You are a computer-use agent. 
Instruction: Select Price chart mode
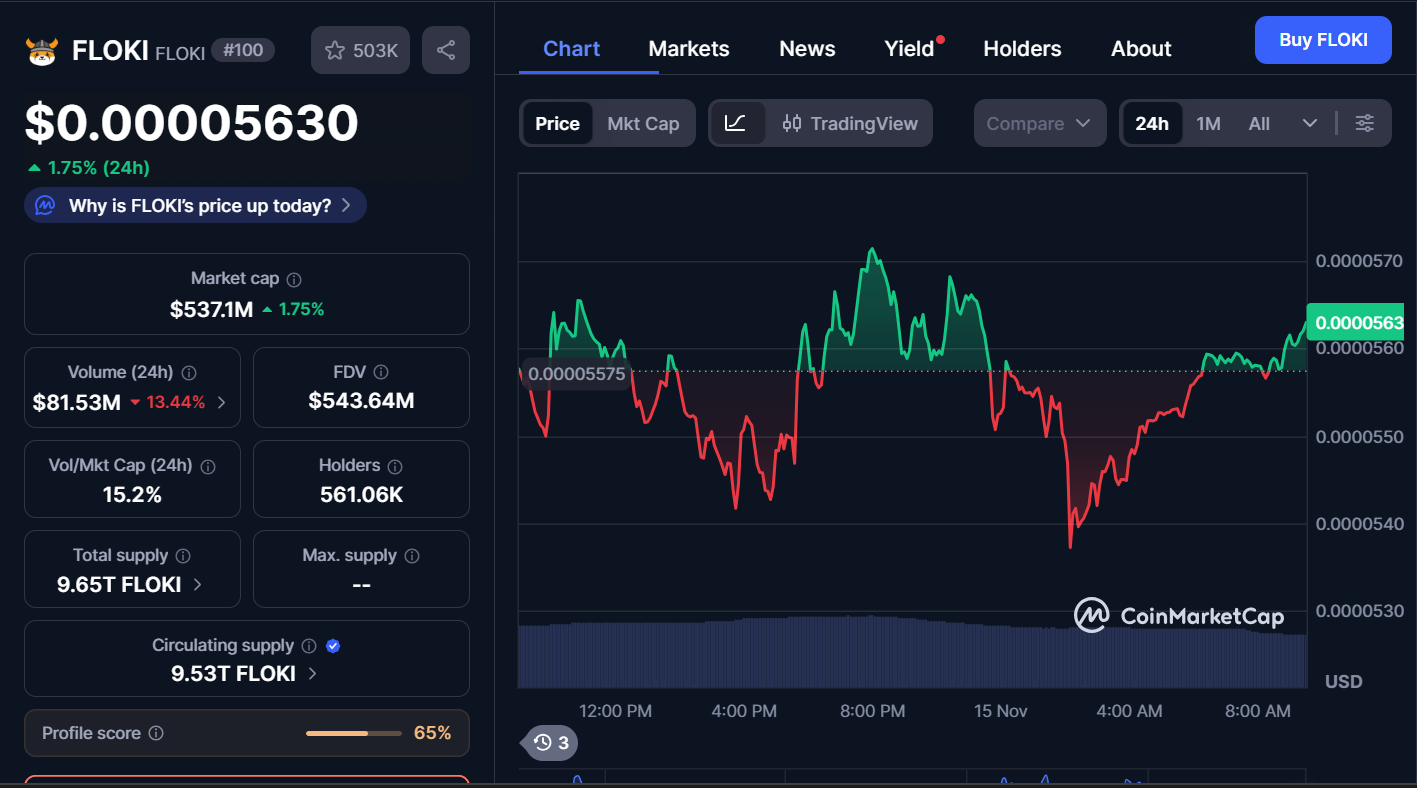[557, 124]
